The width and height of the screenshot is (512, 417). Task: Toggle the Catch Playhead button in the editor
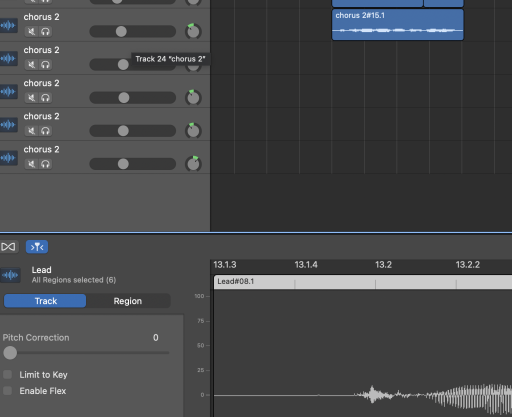[x=8, y=247]
